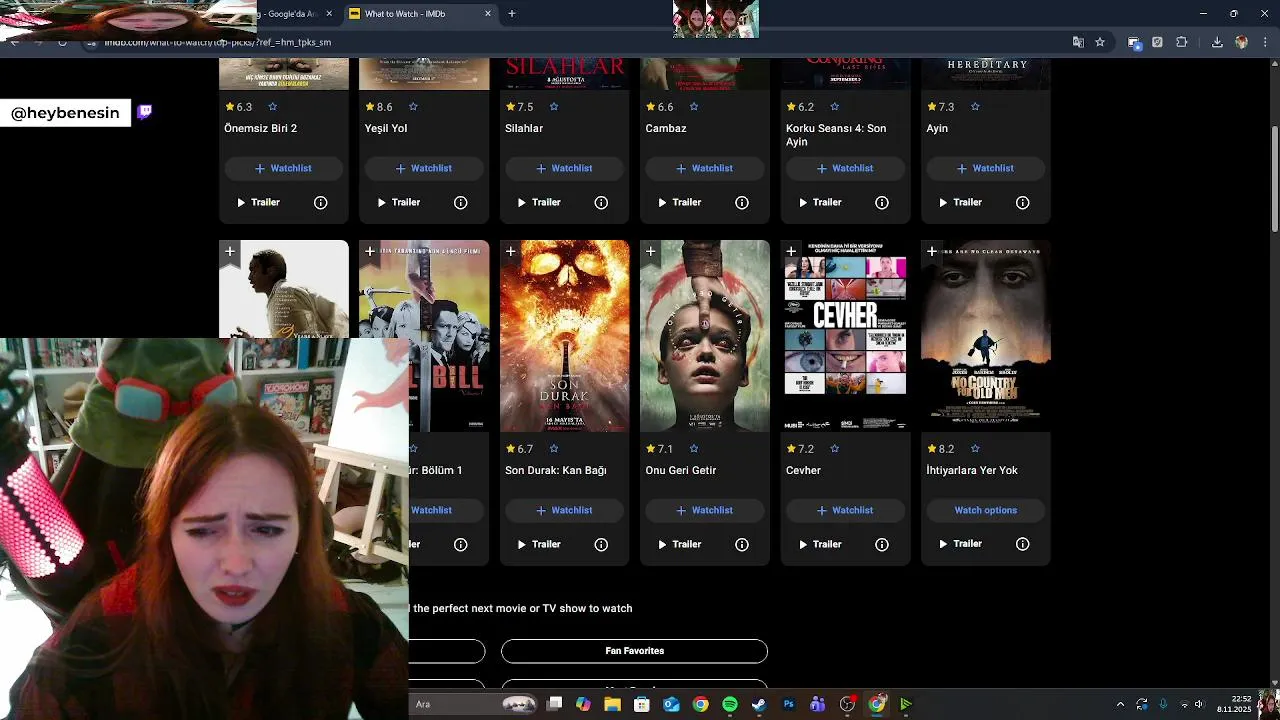The image size is (1280, 720).
Task: Rate Onu Geri Getir with outline star
Action: point(694,449)
